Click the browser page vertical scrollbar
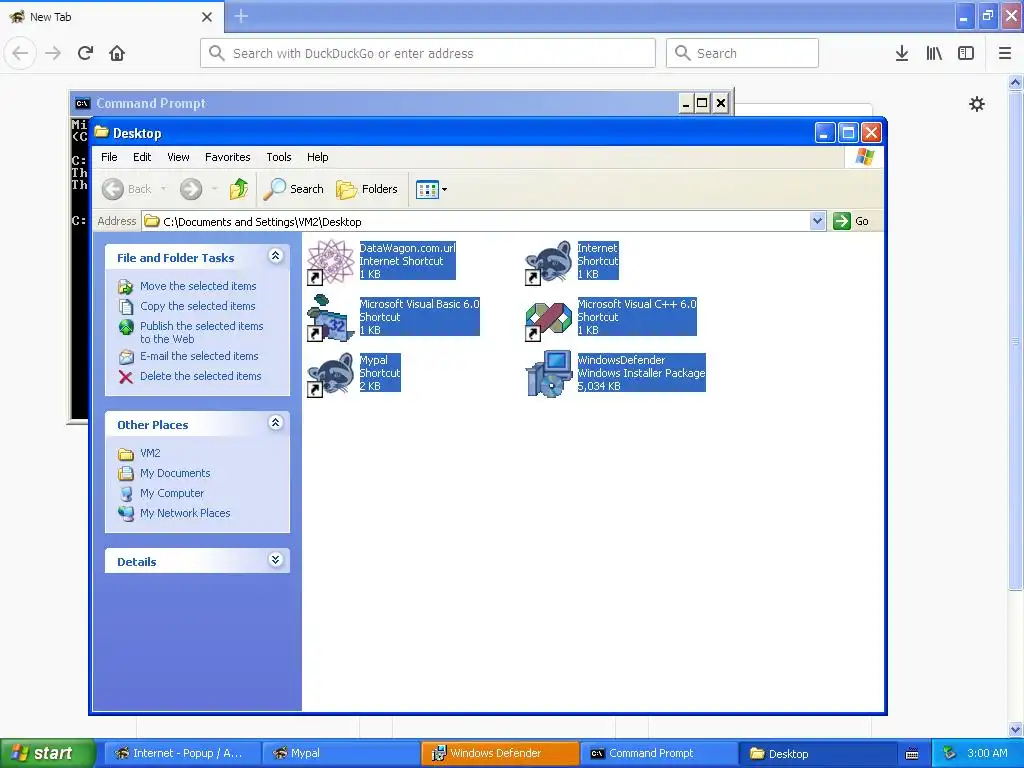 (1015, 340)
